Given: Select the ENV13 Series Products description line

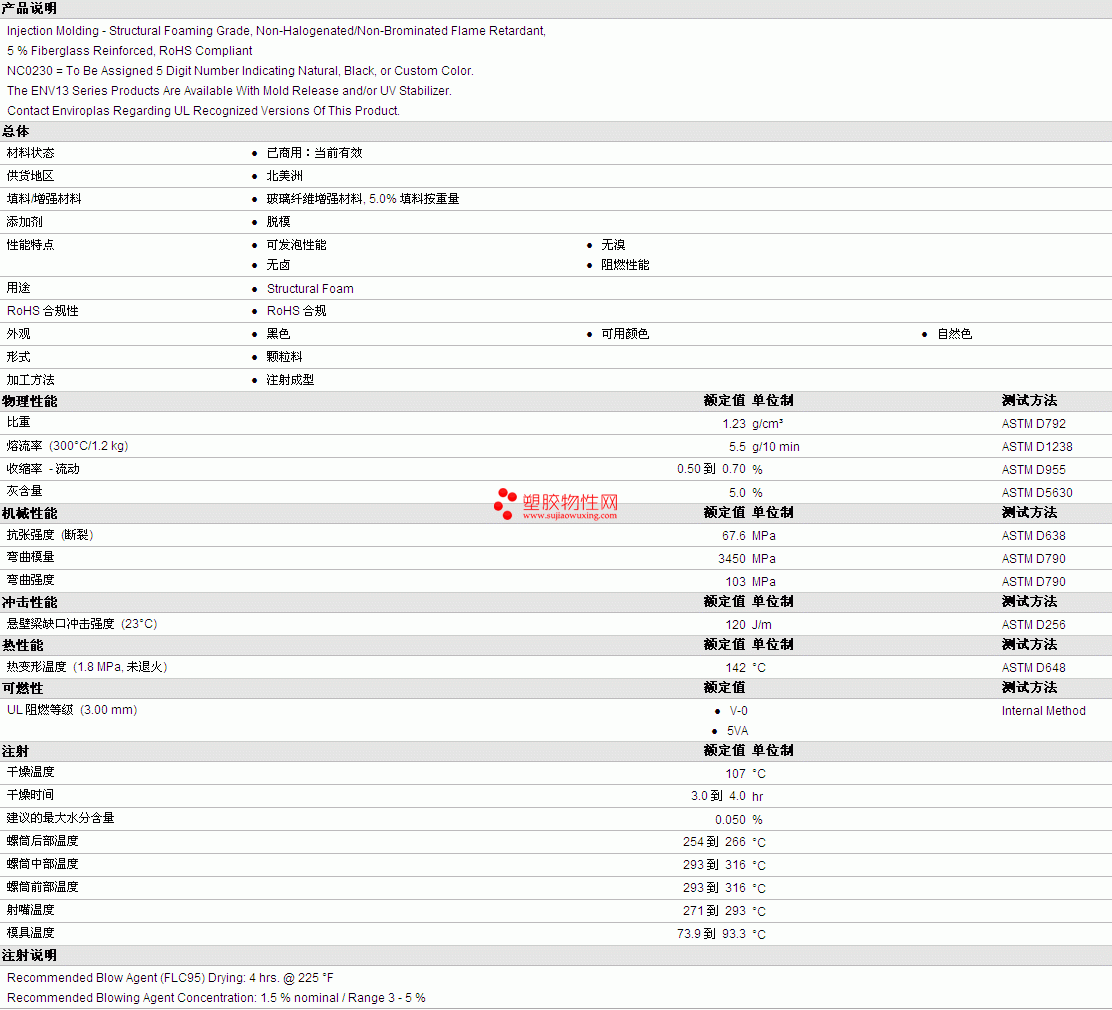Looking at the screenshot, I should (x=229, y=91).
